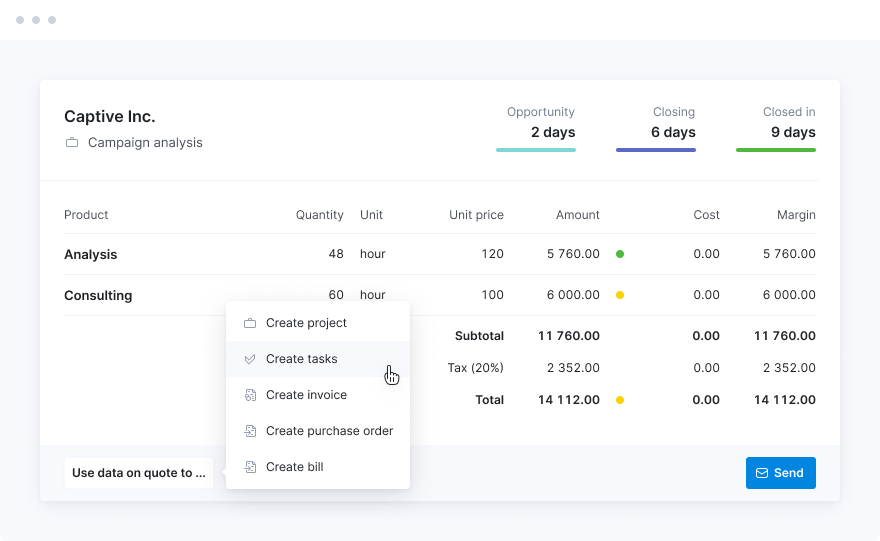Click the yellow status dot for Consulting
The height and width of the screenshot is (541, 880).
coord(620,295)
